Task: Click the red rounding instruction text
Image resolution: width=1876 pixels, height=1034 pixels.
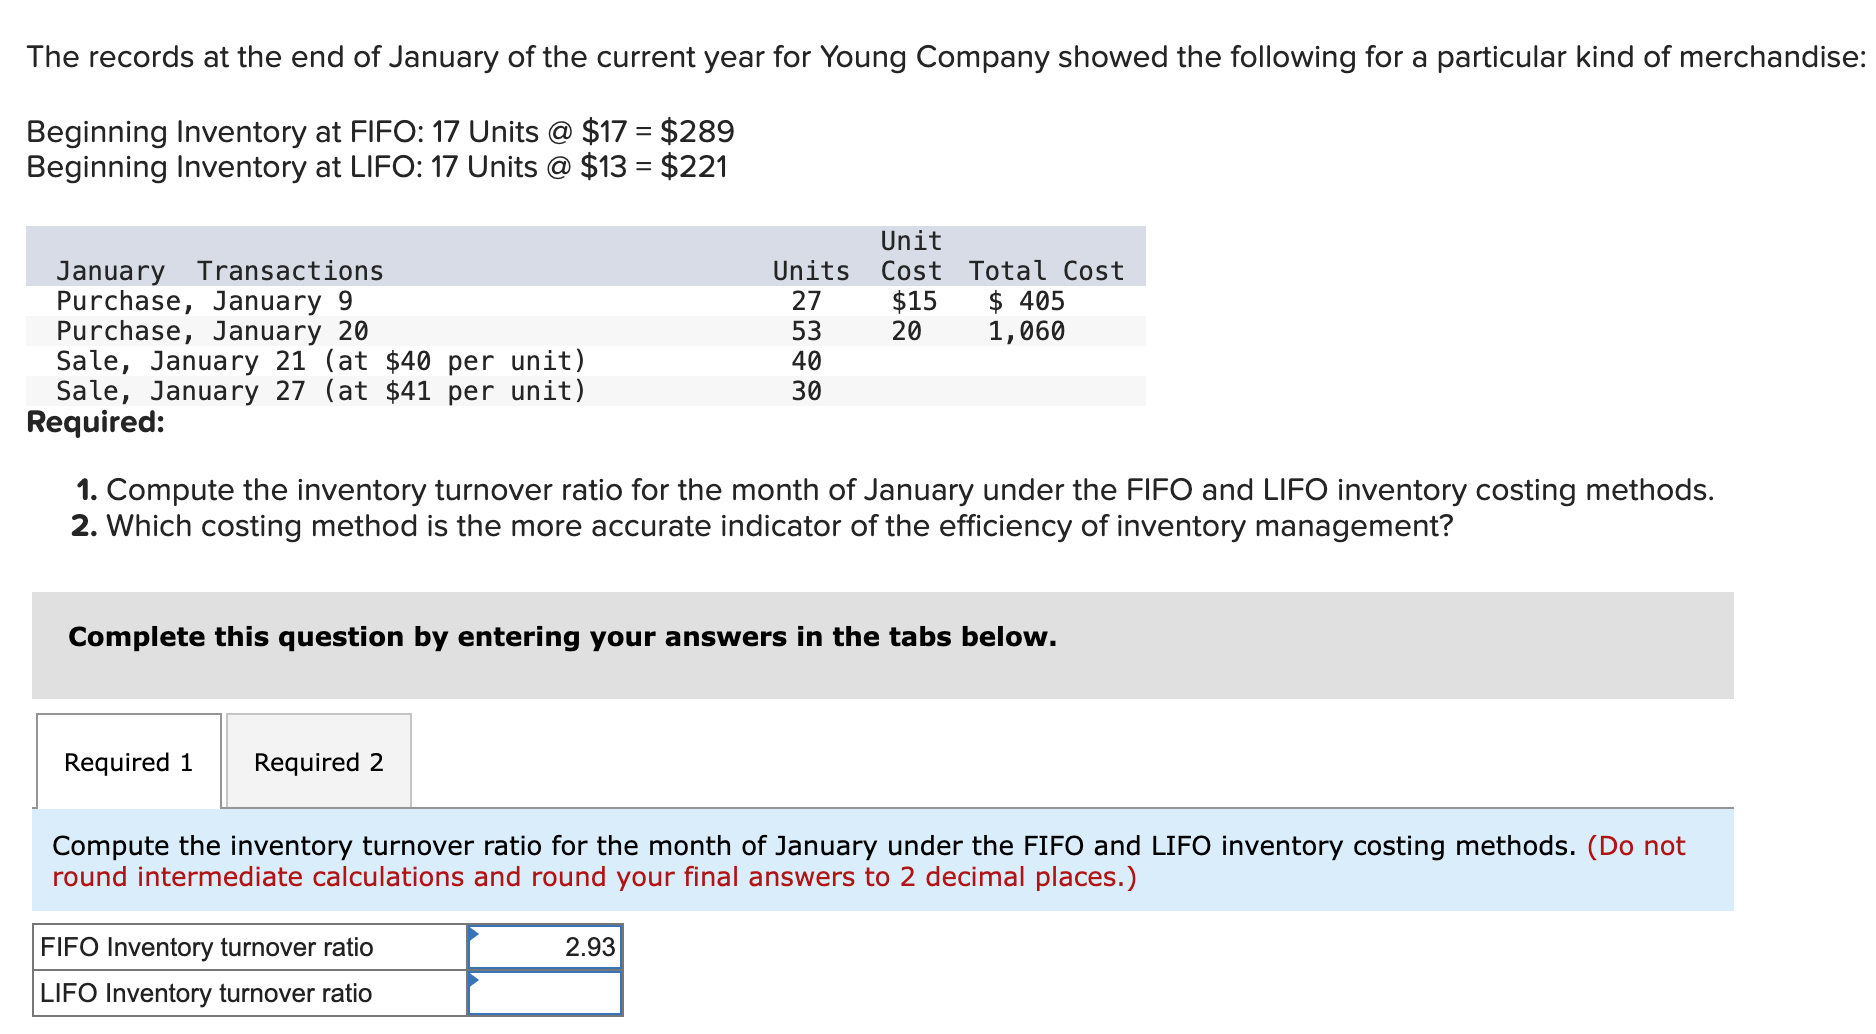Action: pos(594,877)
